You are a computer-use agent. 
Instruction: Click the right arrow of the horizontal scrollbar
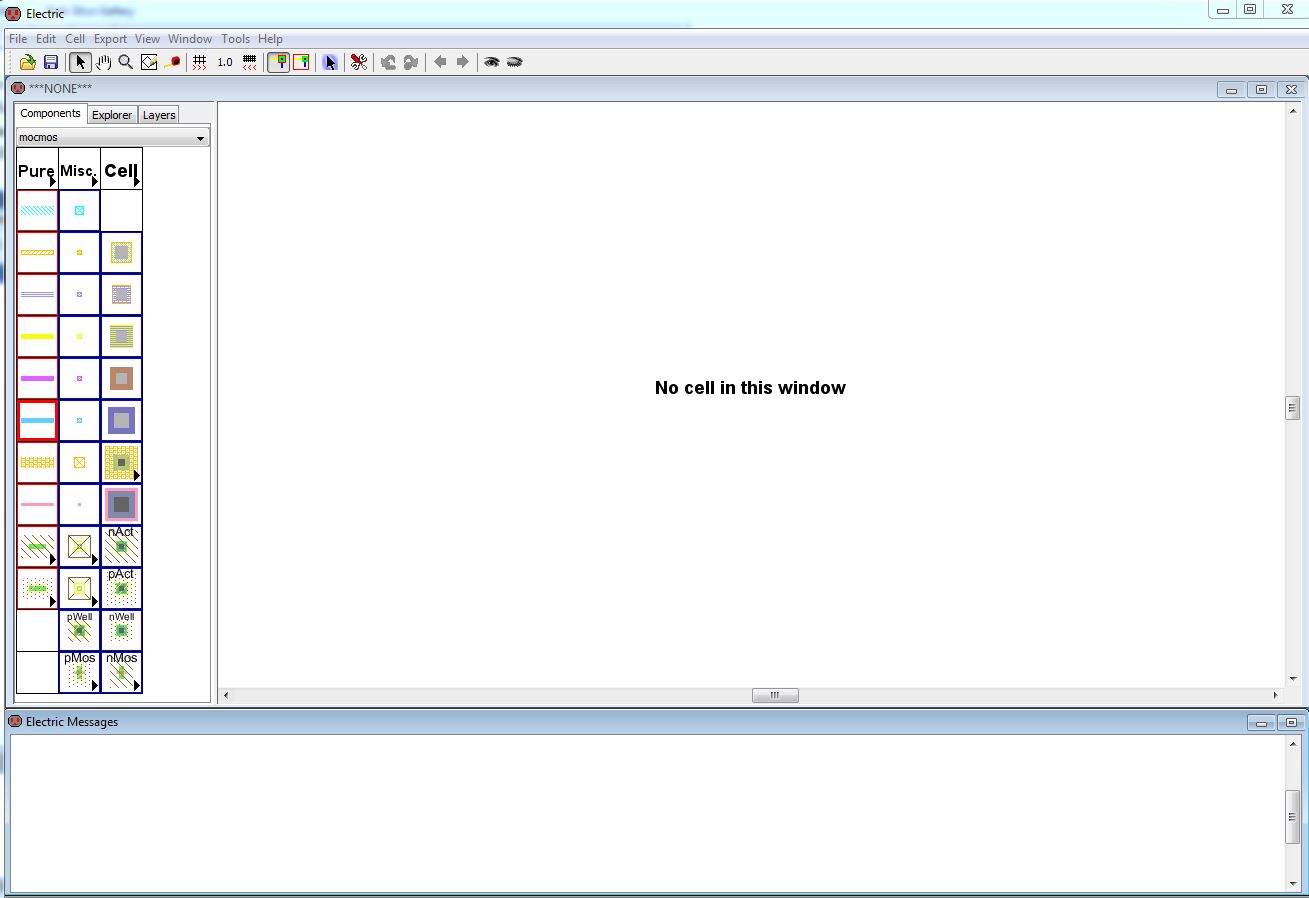pos(1275,695)
